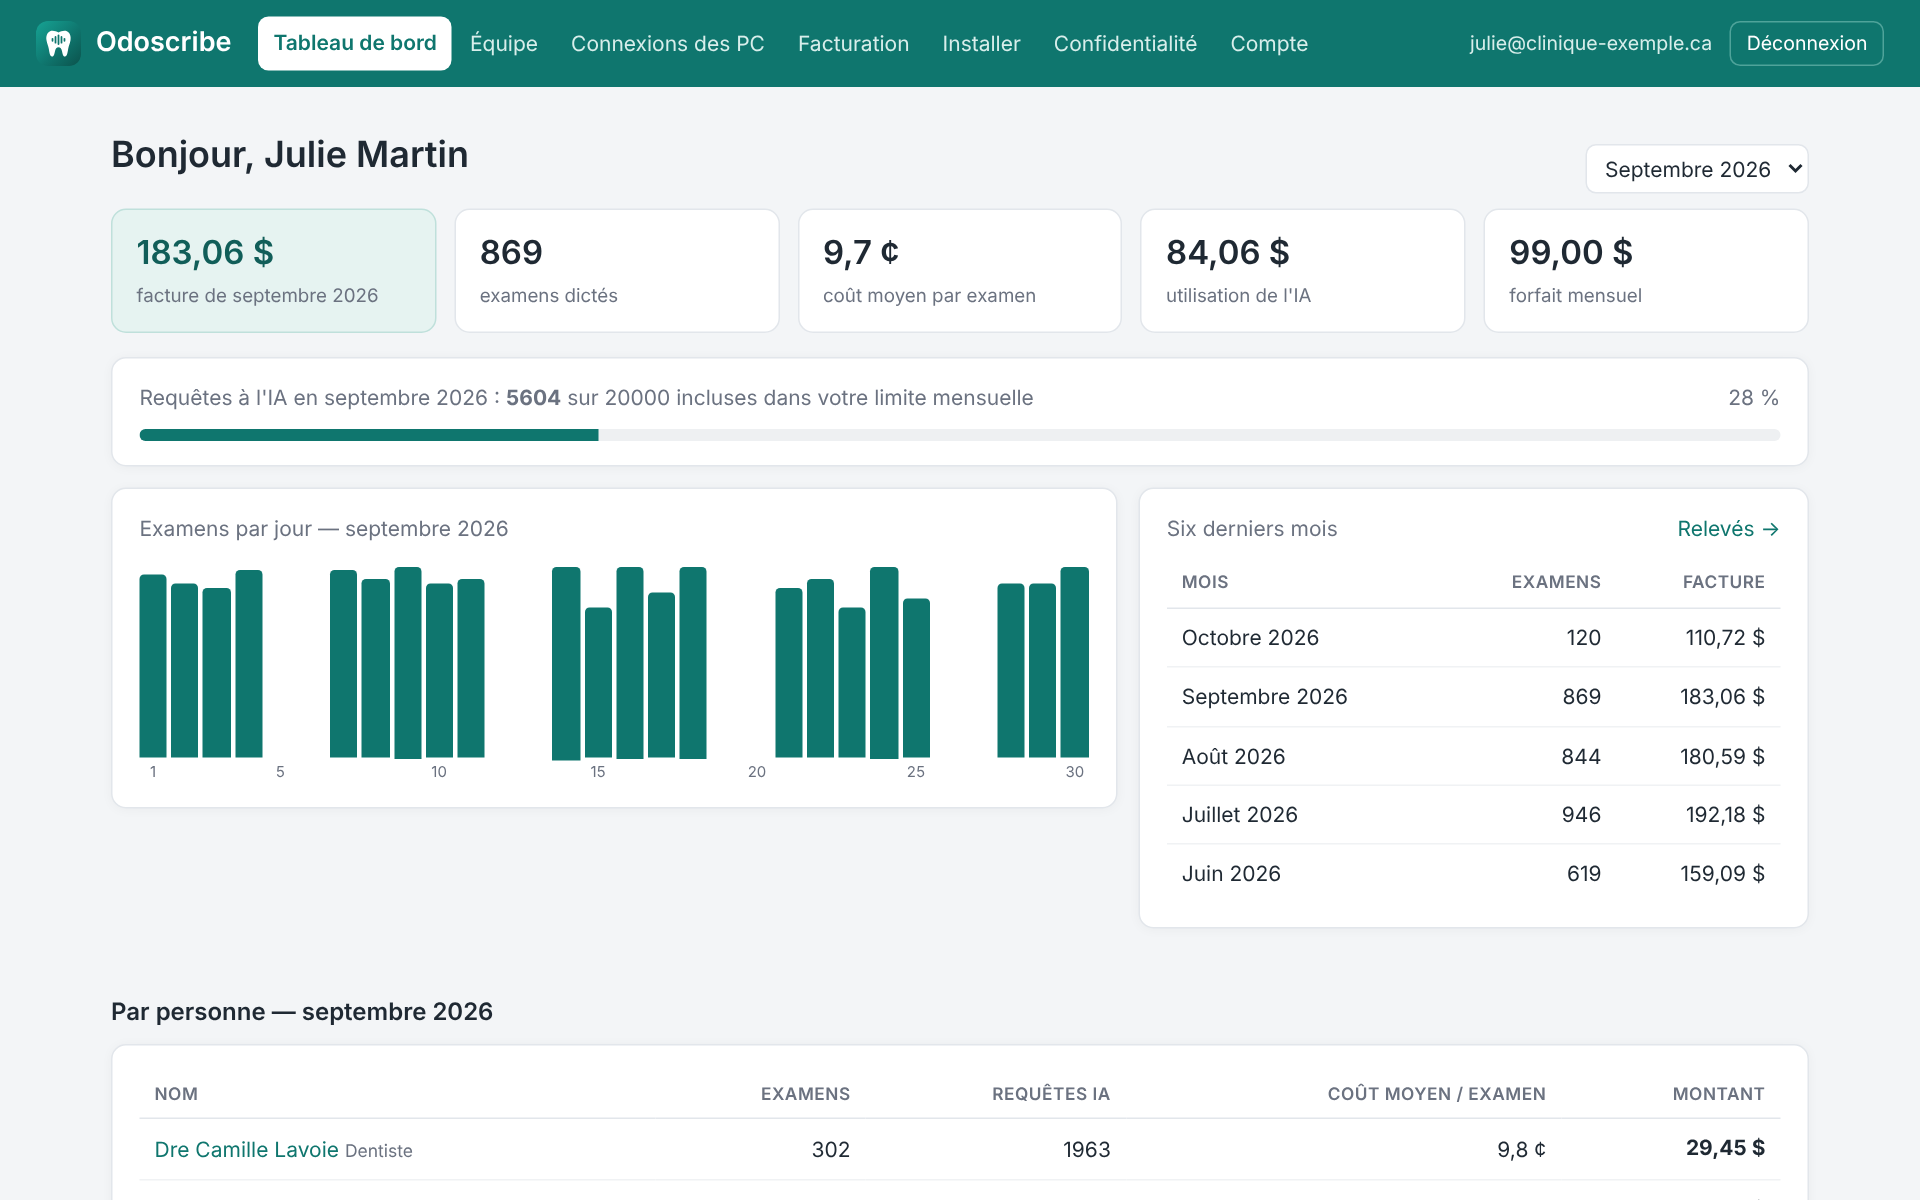Click the COÛT MOYEN / EXAMEN column header
Viewport: 1920px width, 1200px height.
point(1436,1094)
